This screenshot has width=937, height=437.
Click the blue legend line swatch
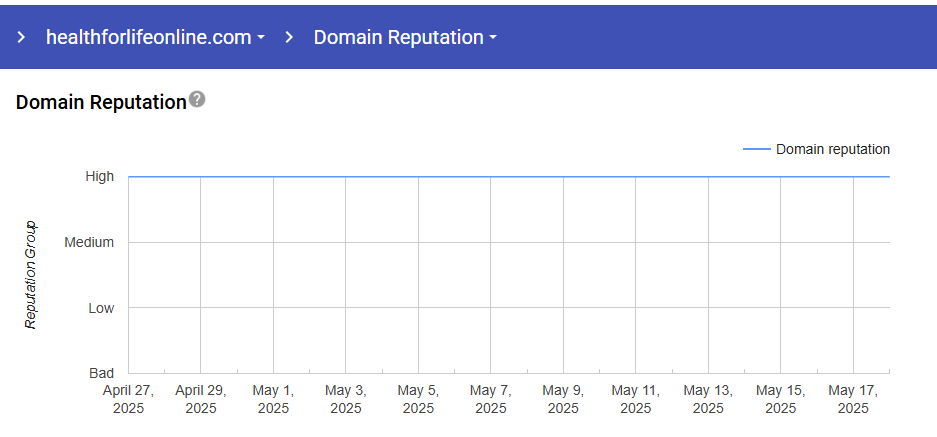pos(756,150)
